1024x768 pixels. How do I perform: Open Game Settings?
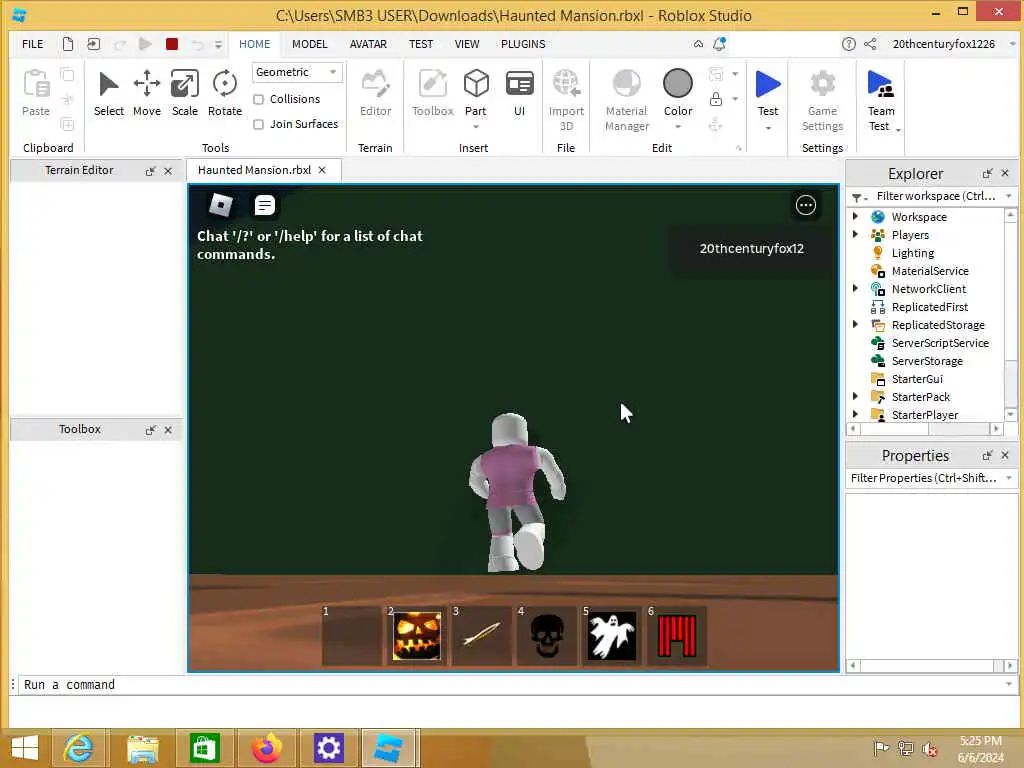(x=822, y=99)
